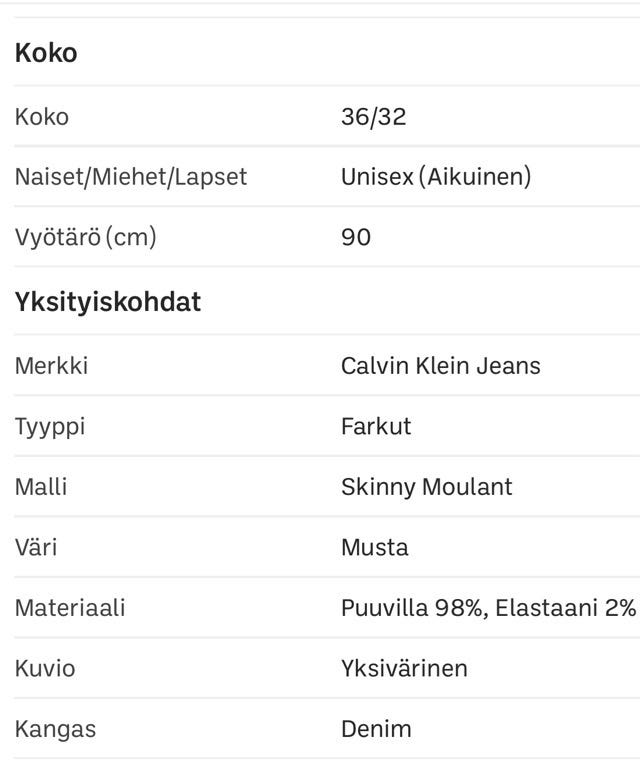Click the Malli row label
Viewport: 640px width, 768px height.
point(41,487)
